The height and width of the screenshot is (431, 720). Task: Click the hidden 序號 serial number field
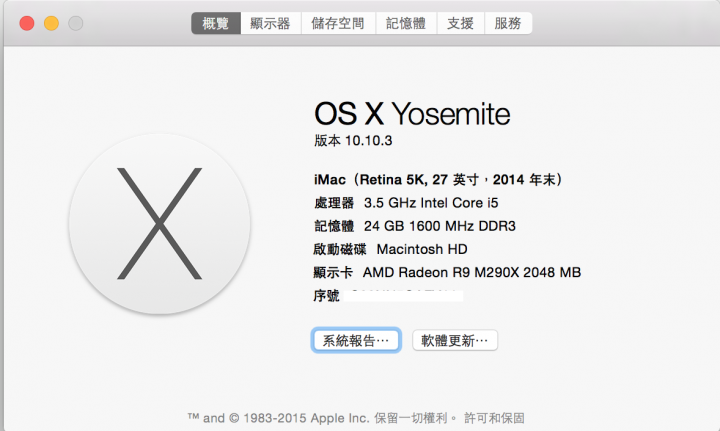[403, 296]
